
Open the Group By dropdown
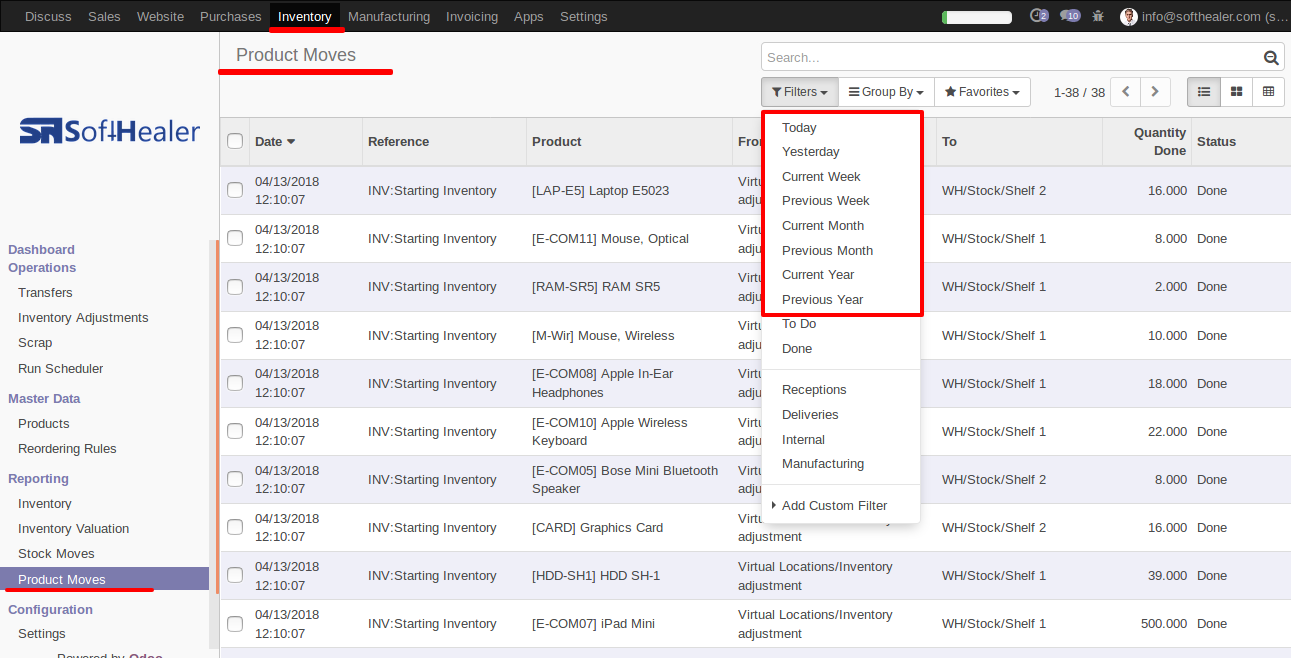click(x=886, y=92)
